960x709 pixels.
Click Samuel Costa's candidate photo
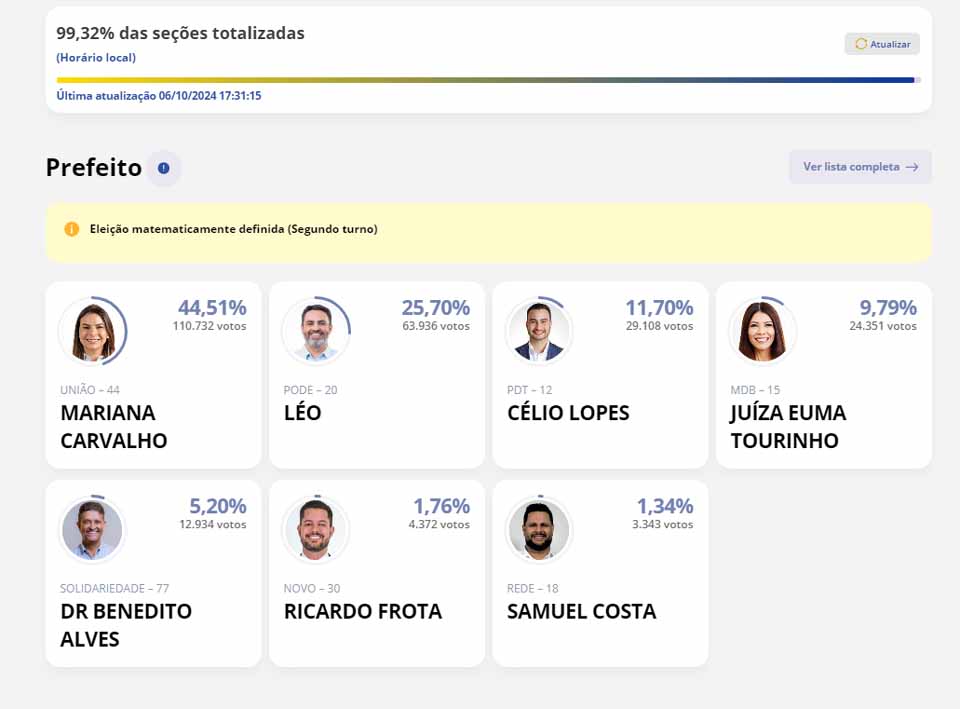click(x=540, y=530)
